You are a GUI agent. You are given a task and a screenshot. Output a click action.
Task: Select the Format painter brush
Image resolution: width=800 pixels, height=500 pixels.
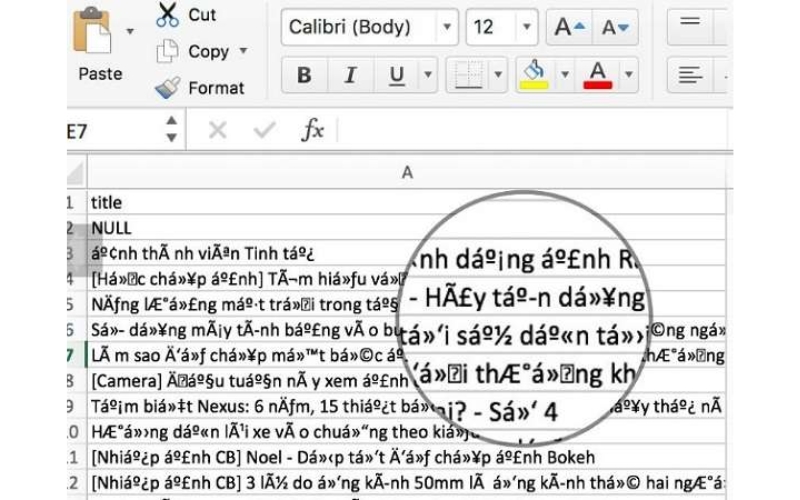pyautogui.click(x=167, y=87)
